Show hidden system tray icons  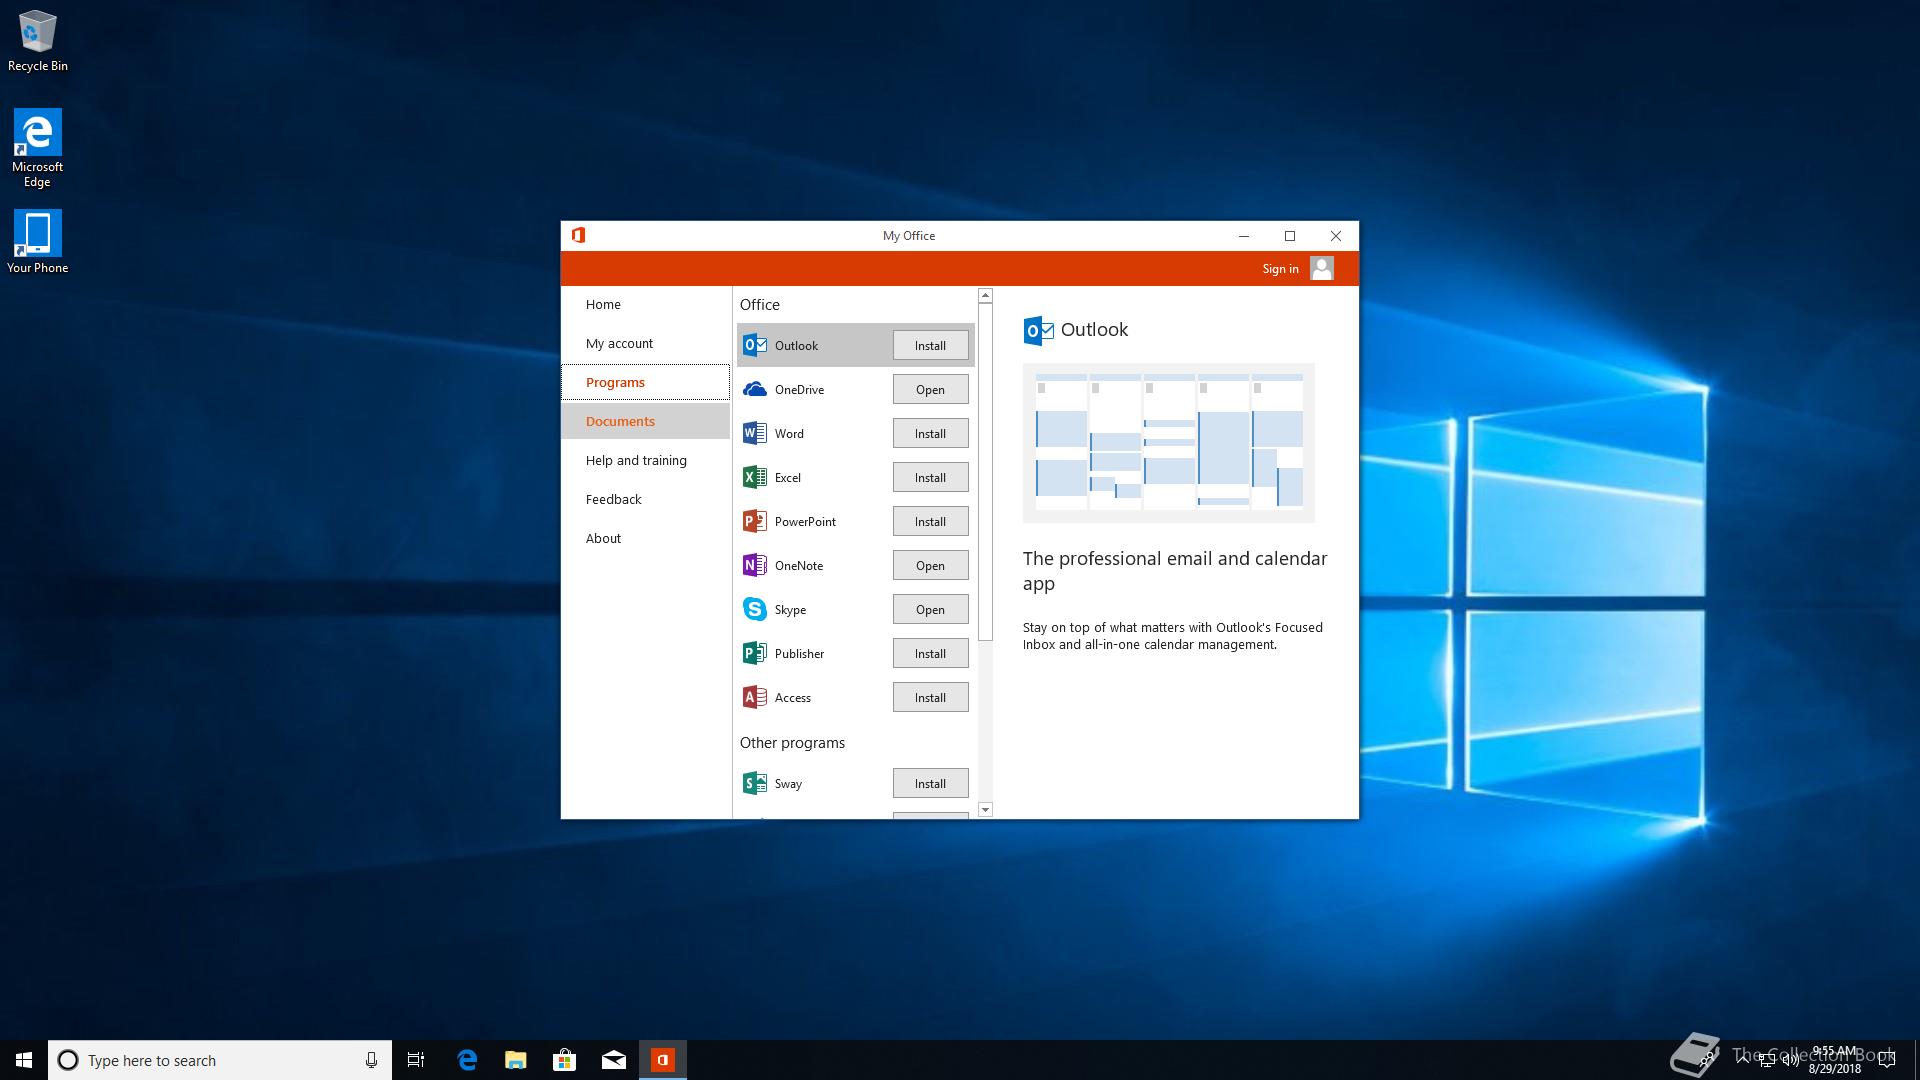[x=1743, y=1060]
